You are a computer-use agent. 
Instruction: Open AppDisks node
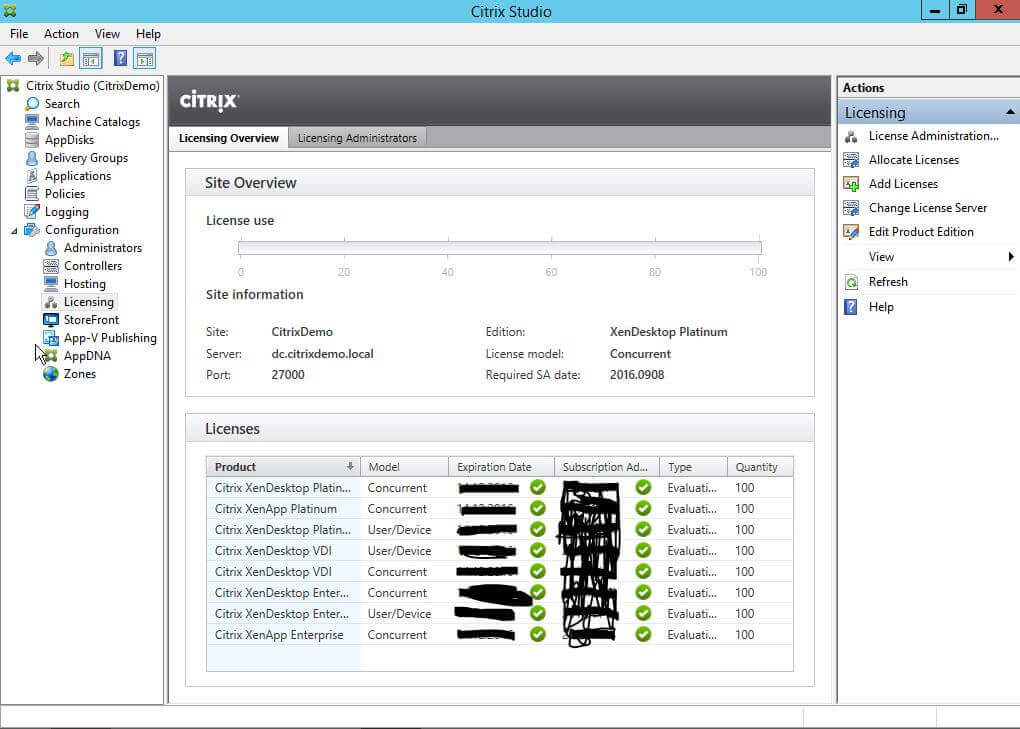(69, 140)
